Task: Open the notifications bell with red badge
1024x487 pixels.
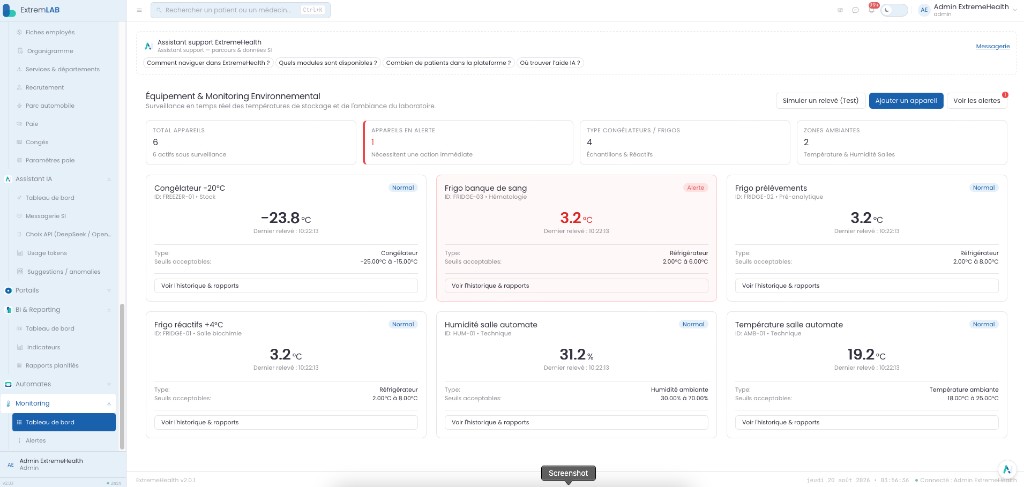Action: (x=871, y=10)
